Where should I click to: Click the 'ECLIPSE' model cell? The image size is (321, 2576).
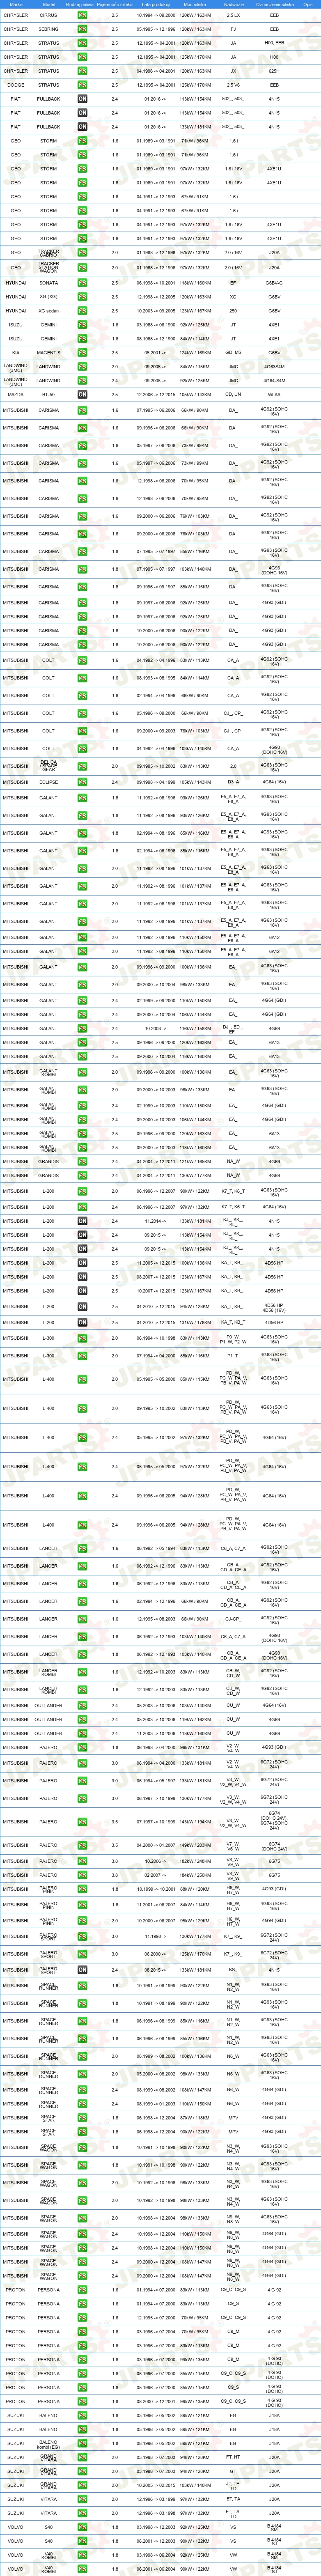coord(48,783)
